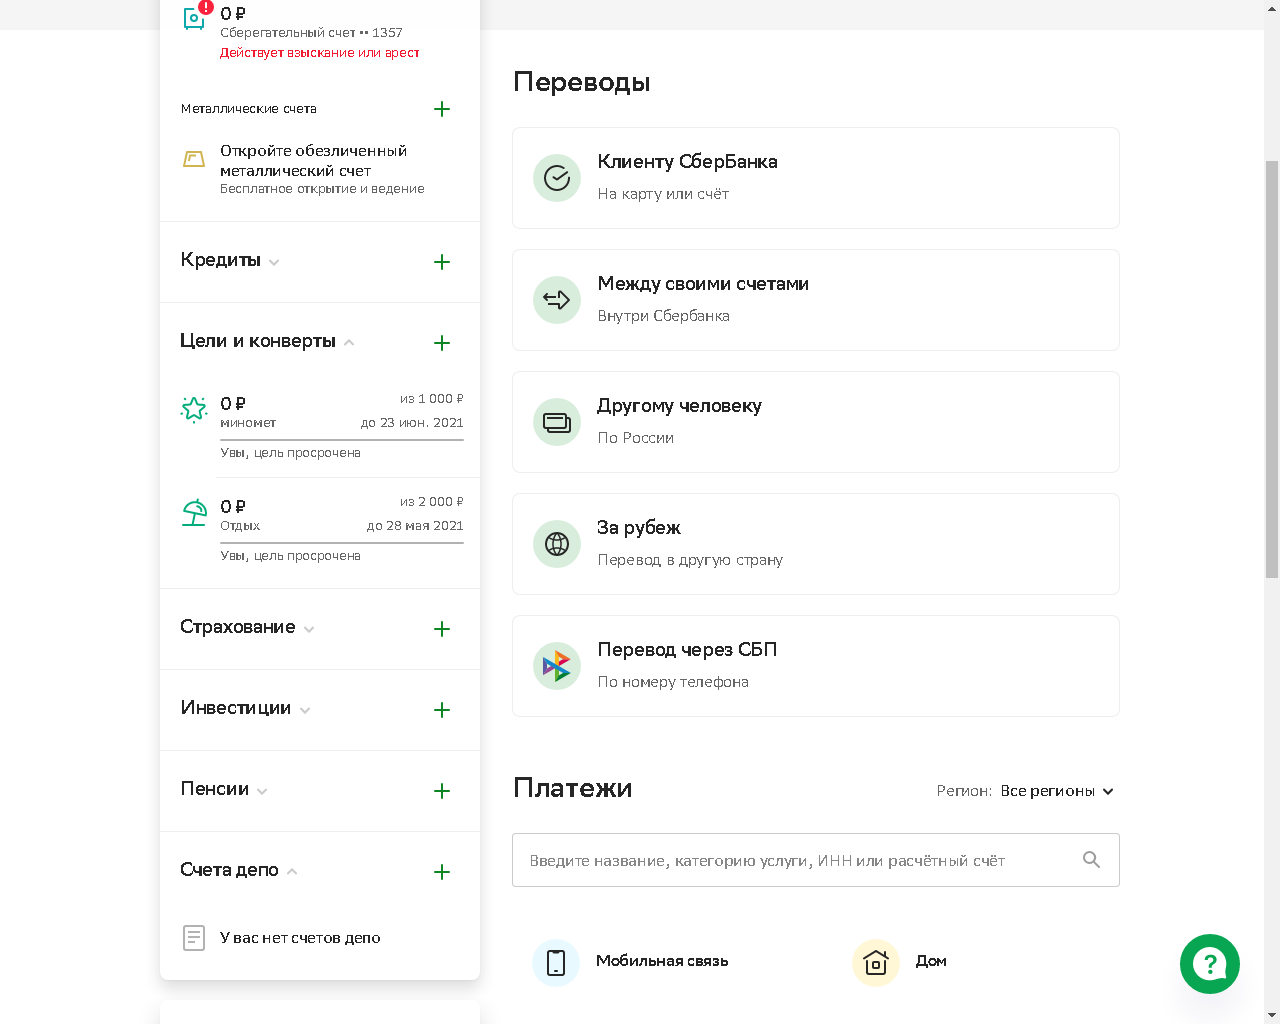
Task: Click the plus icon next to Кредиты
Action: pos(442,262)
